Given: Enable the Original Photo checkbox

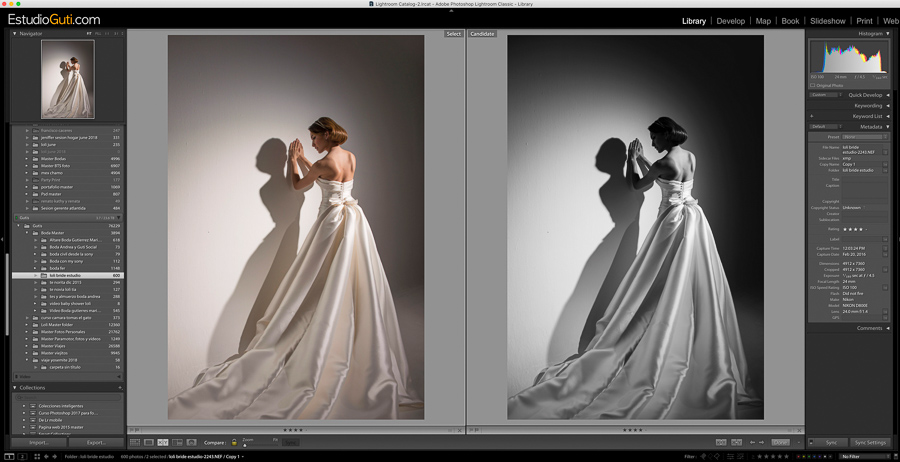Looking at the screenshot, I should pos(812,85).
